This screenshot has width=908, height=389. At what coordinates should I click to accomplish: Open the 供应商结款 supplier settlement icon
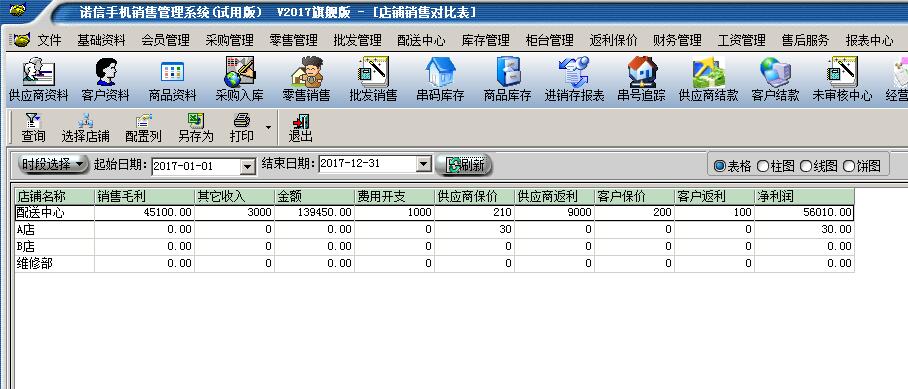click(x=708, y=79)
